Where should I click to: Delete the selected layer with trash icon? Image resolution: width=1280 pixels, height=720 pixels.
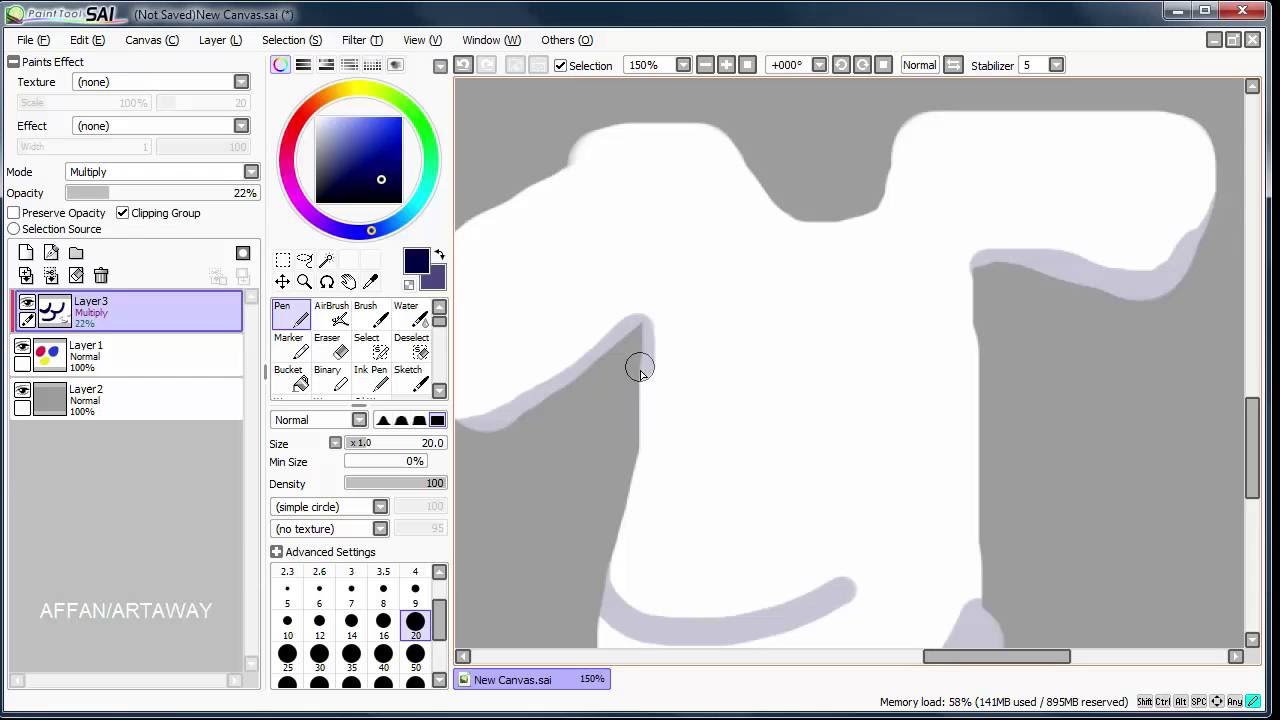[x=101, y=276]
